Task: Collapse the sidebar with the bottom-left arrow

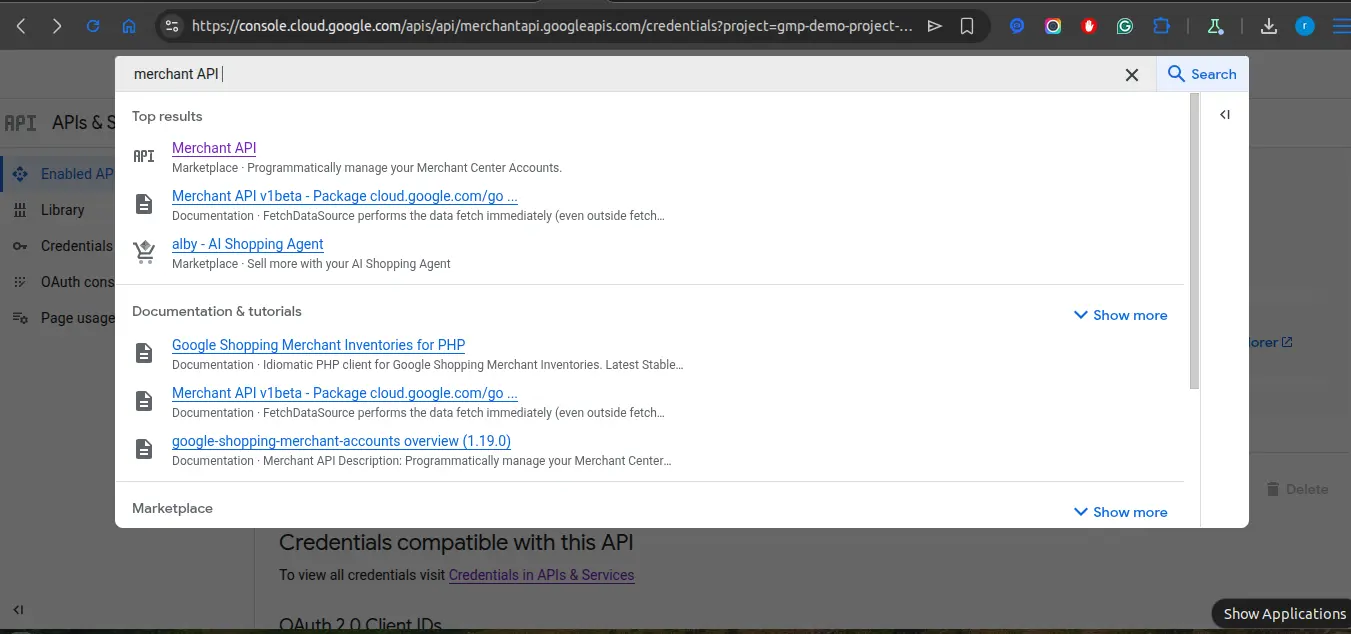Action: click(x=18, y=609)
